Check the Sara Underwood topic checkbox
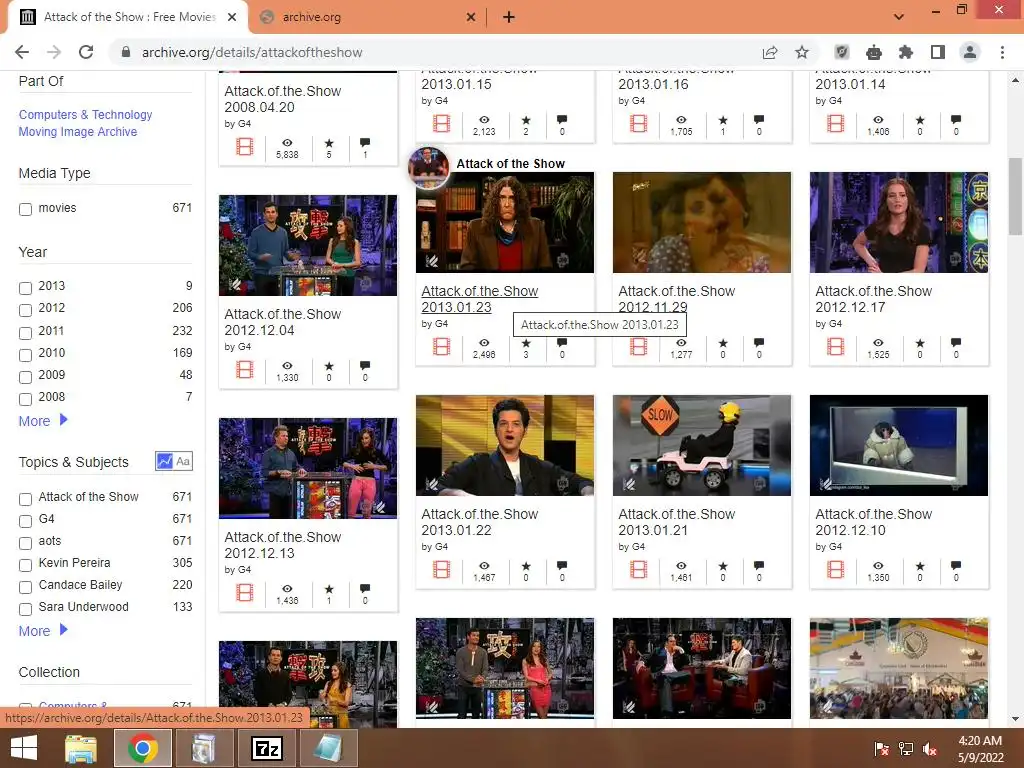 click(x=25, y=609)
